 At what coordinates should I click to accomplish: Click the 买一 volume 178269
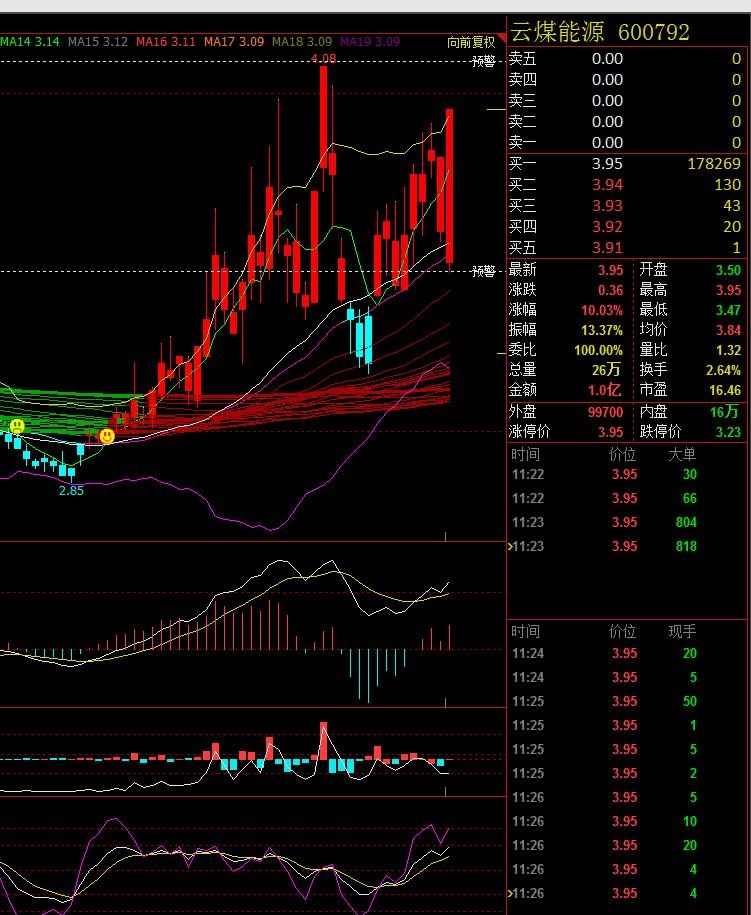pos(714,164)
